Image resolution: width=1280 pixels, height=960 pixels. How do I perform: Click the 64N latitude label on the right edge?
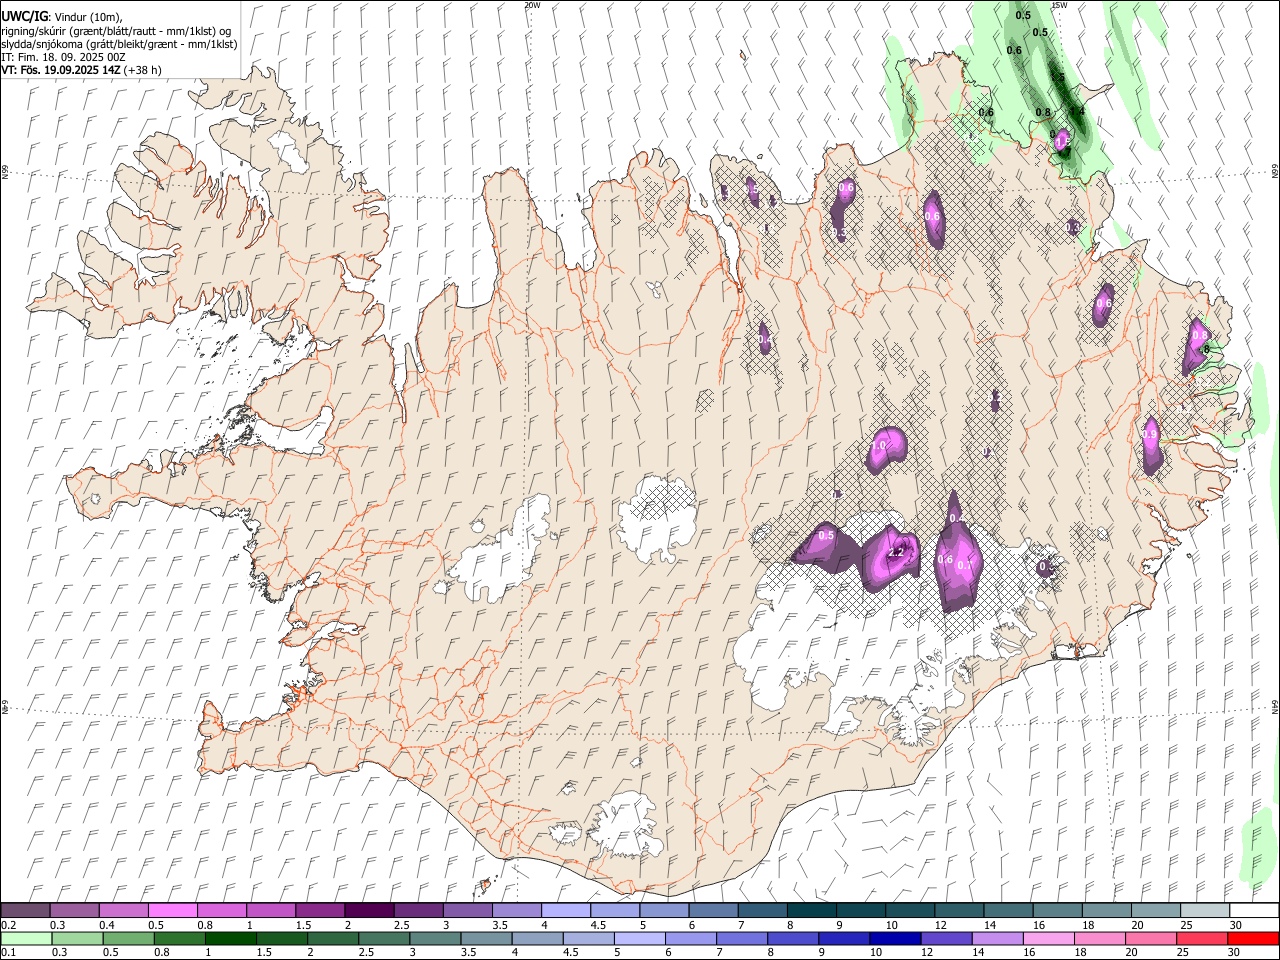(x=1275, y=707)
